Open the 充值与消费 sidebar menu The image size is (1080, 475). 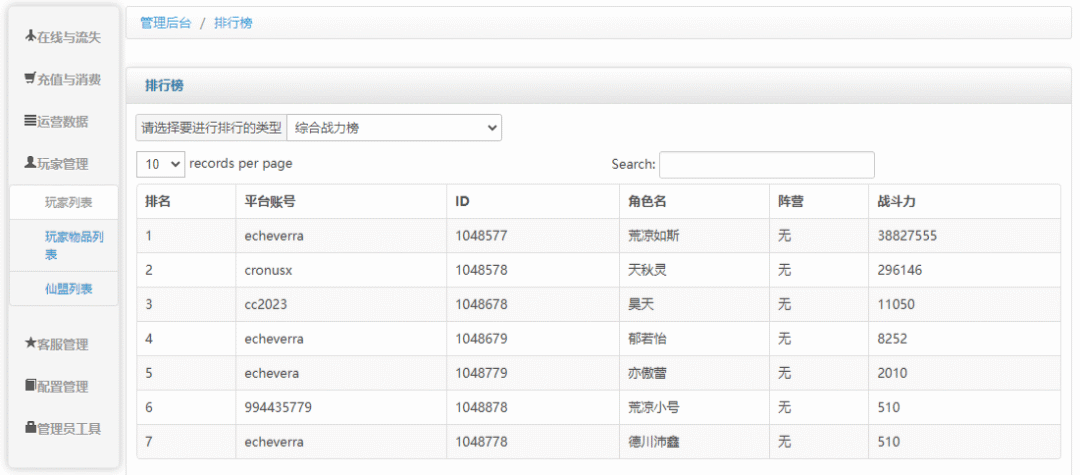click(63, 79)
